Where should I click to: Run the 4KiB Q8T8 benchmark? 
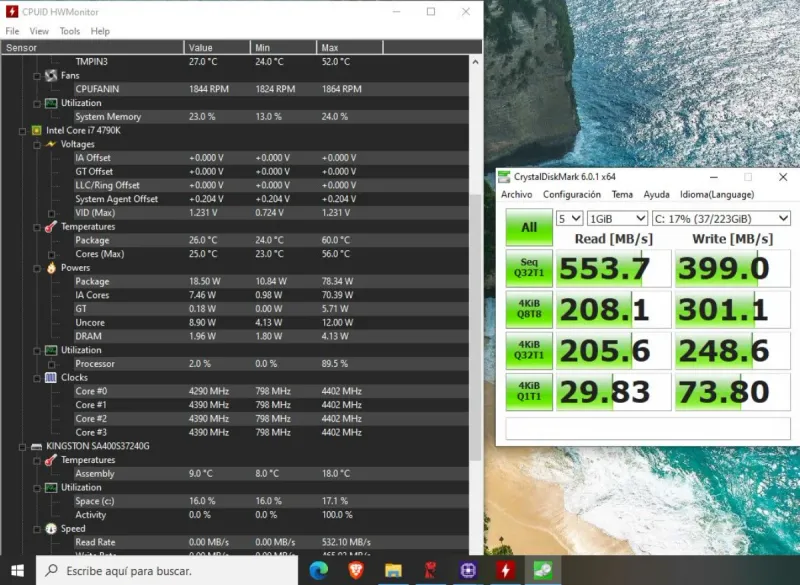coord(529,309)
